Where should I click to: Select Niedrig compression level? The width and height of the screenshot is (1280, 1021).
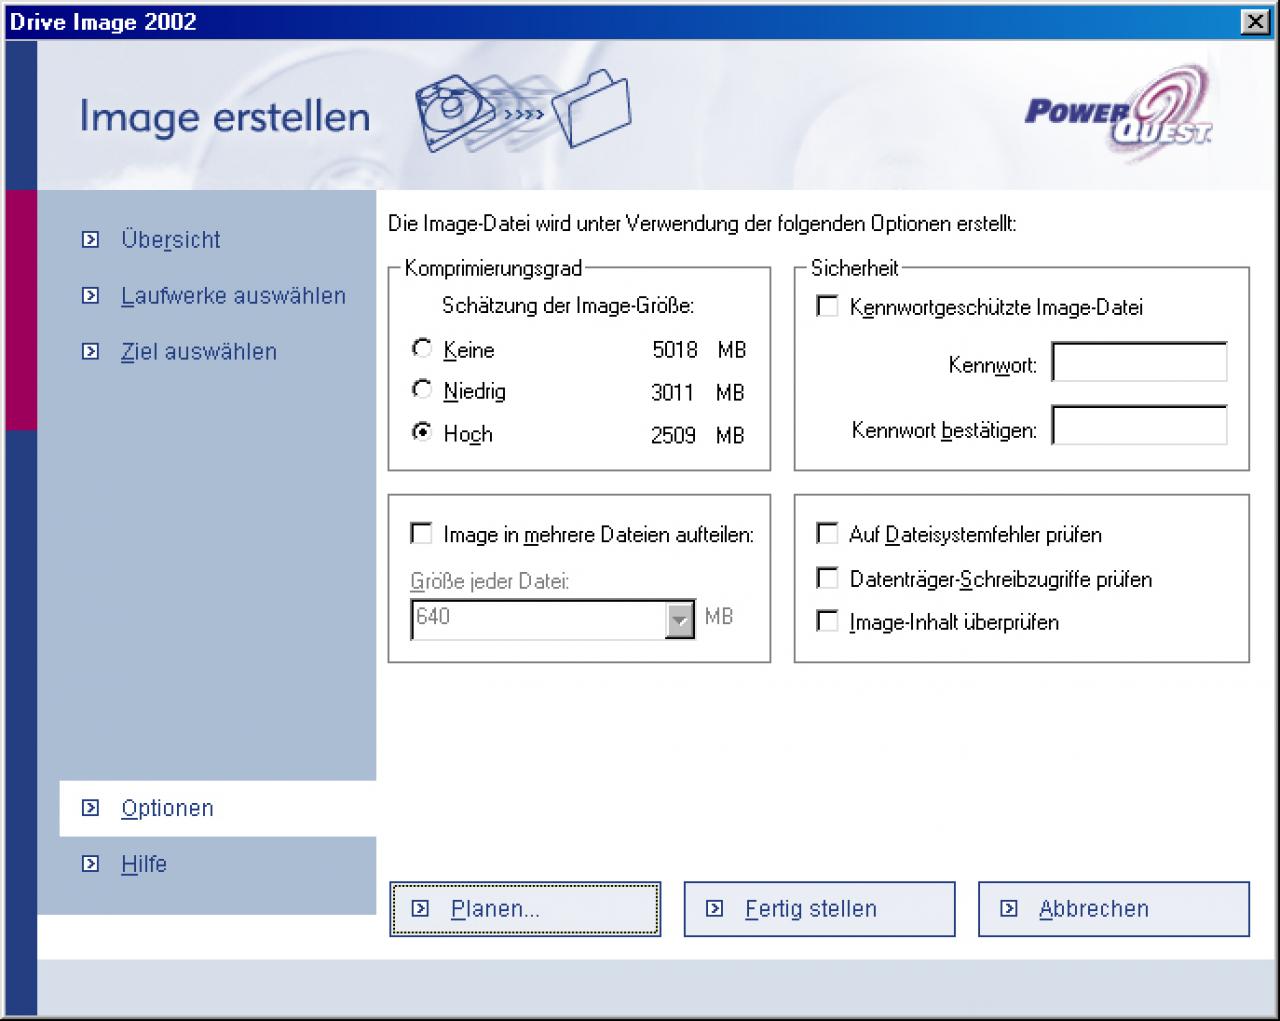[422, 390]
